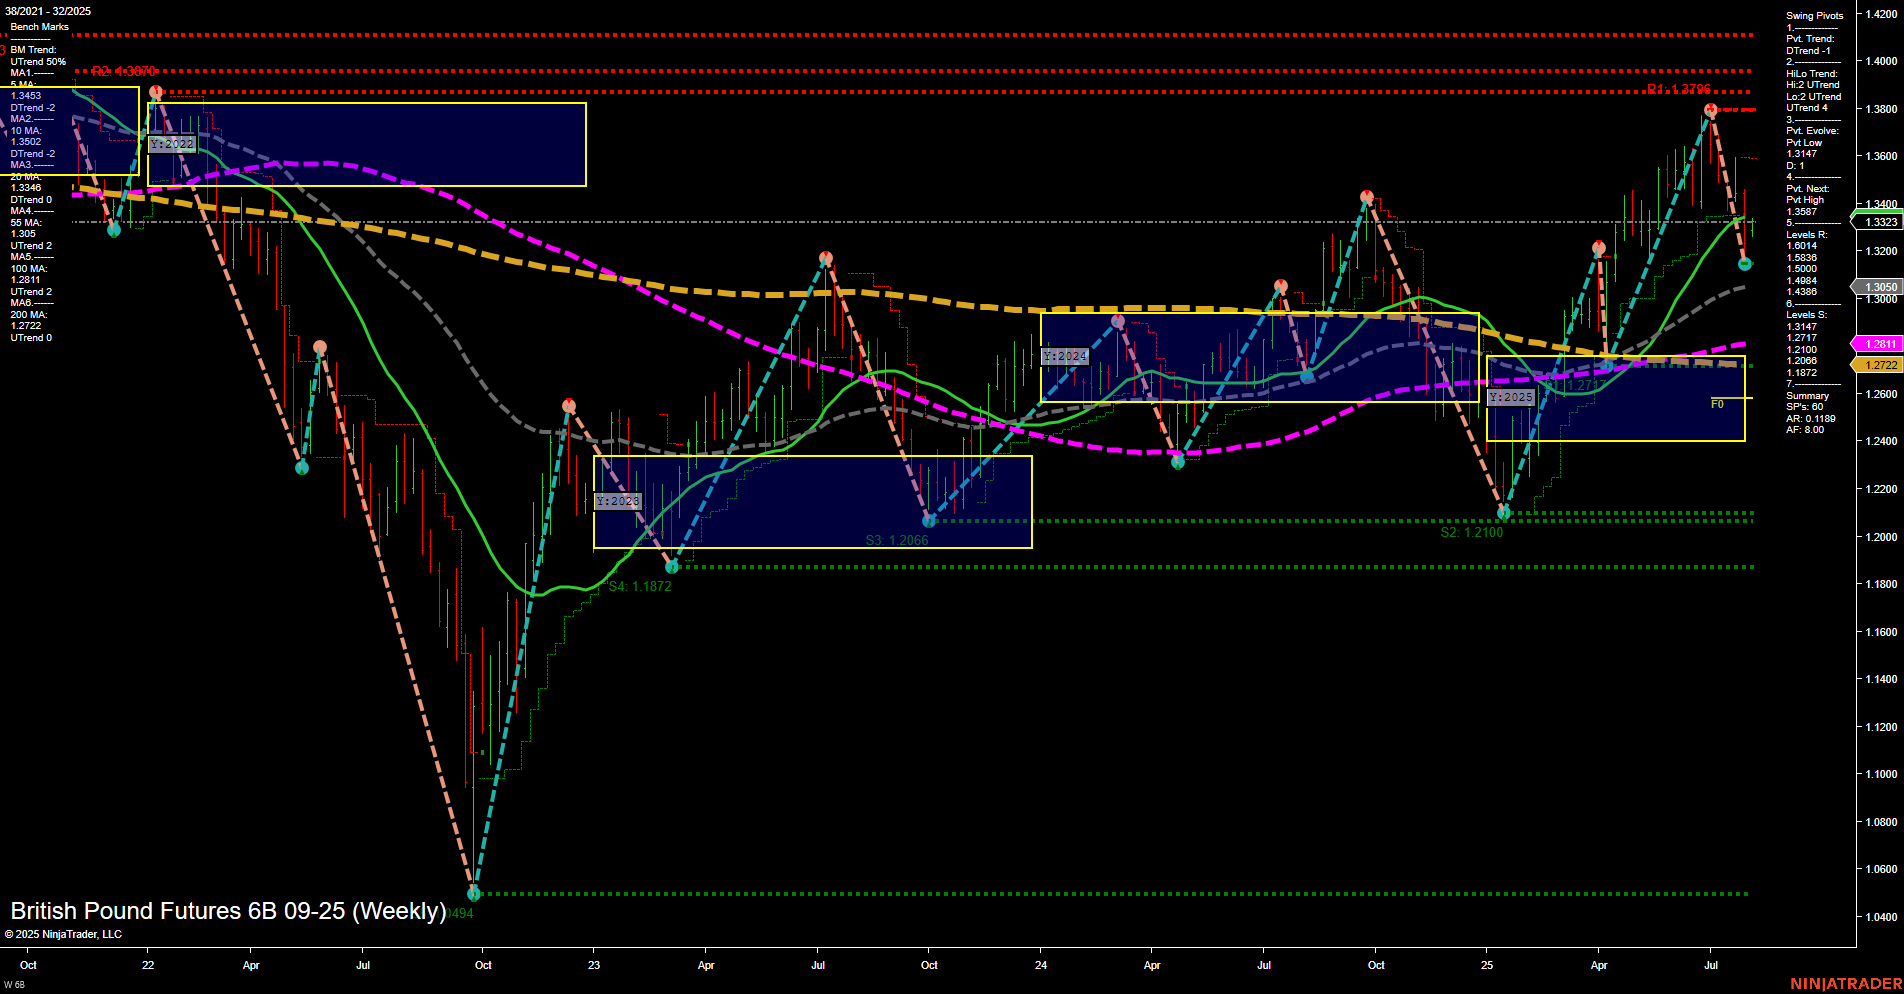Image resolution: width=1904 pixels, height=994 pixels.
Task: Click the red pivot dot above the Y:2022 label
Action: pyautogui.click(x=154, y=90)
